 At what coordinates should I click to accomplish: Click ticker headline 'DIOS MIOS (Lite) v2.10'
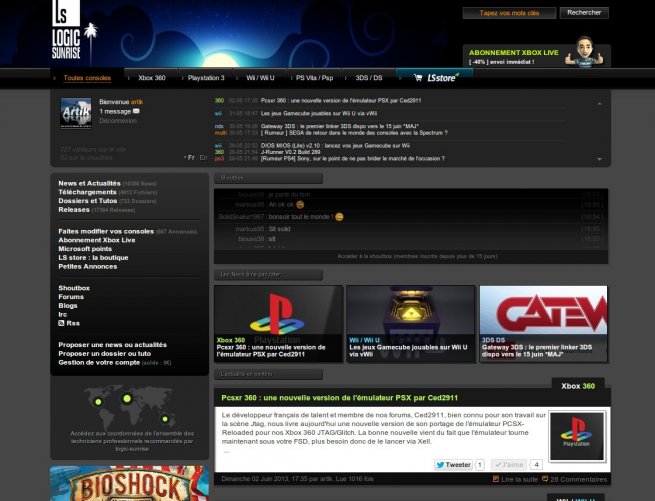coord(335,145)
